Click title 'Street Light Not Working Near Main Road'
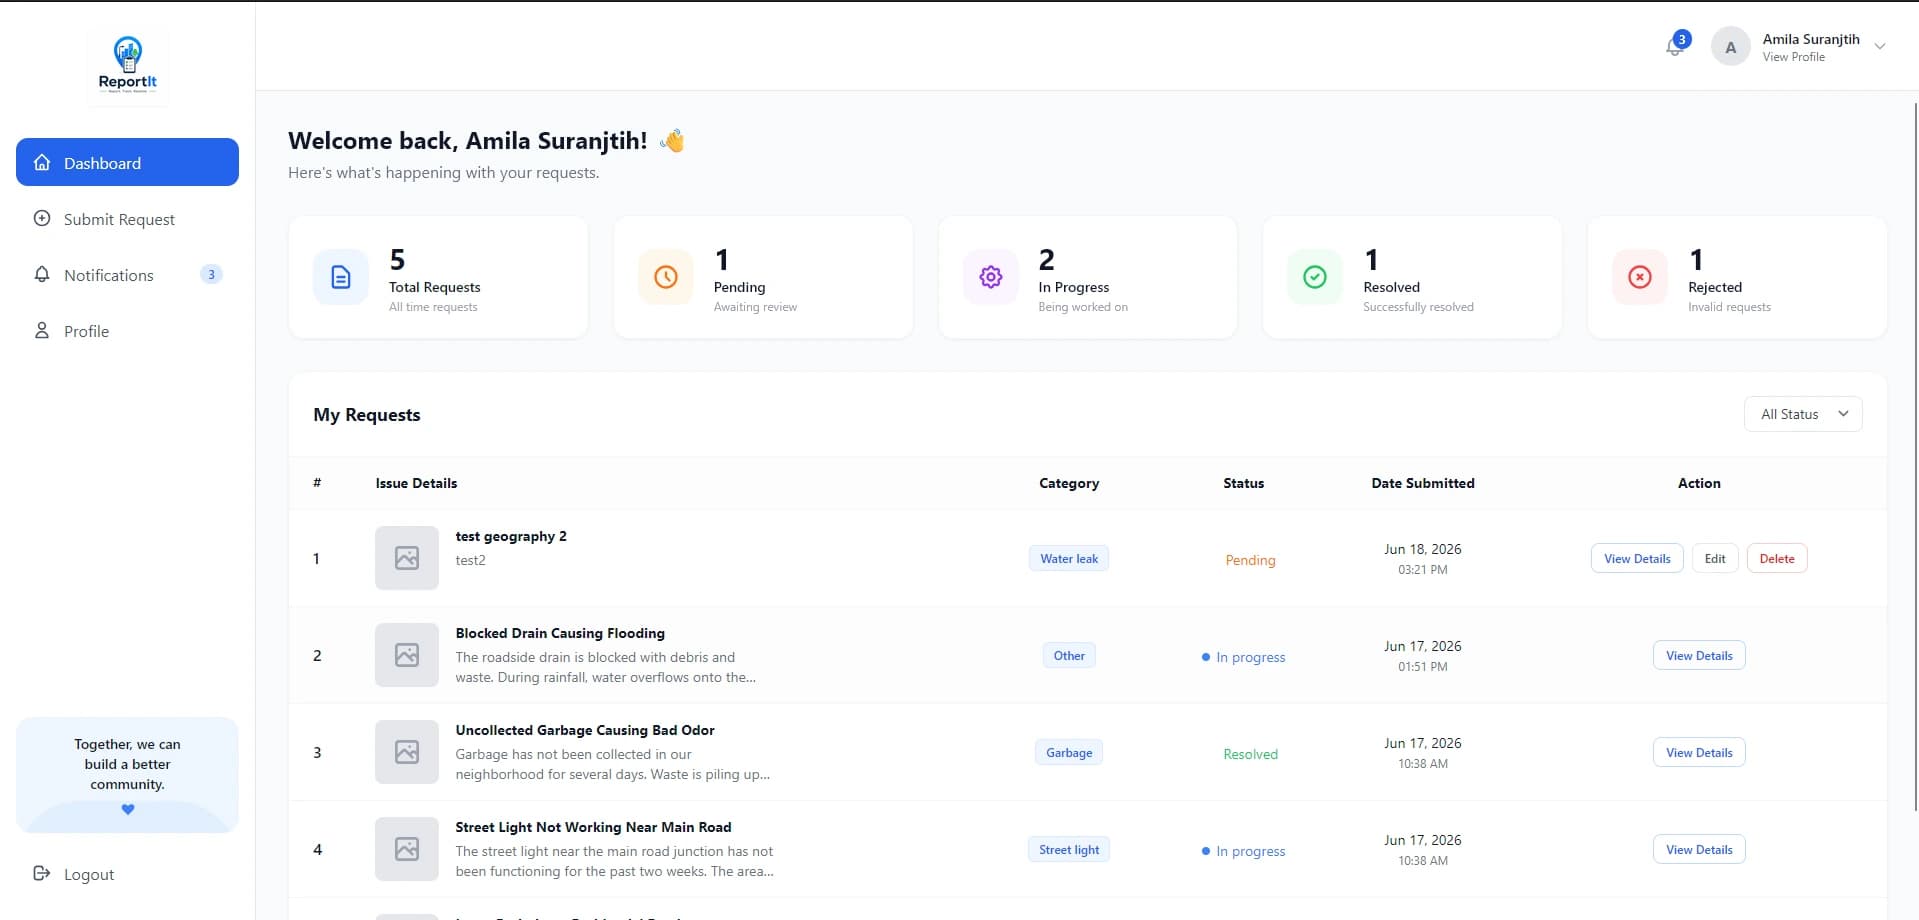This screenshot has width=1919, height=920. pyautogui.click(x=593, y=827)
